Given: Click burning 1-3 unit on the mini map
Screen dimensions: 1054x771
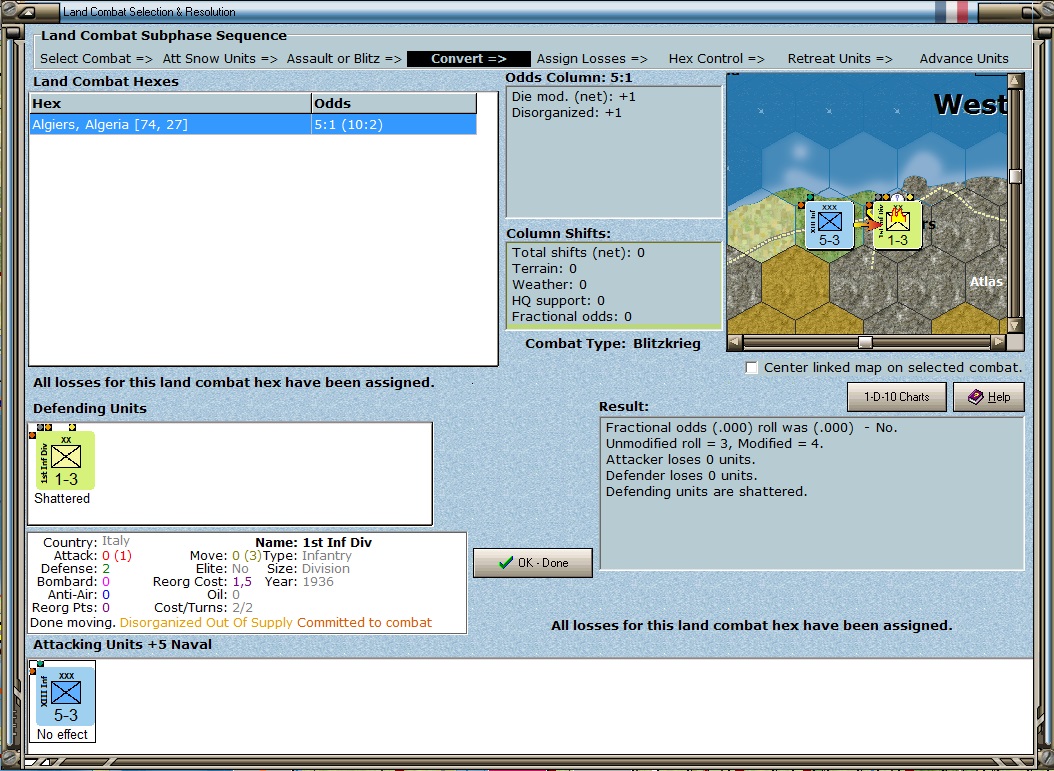Looking at the screenshot, I should (897, 225).
